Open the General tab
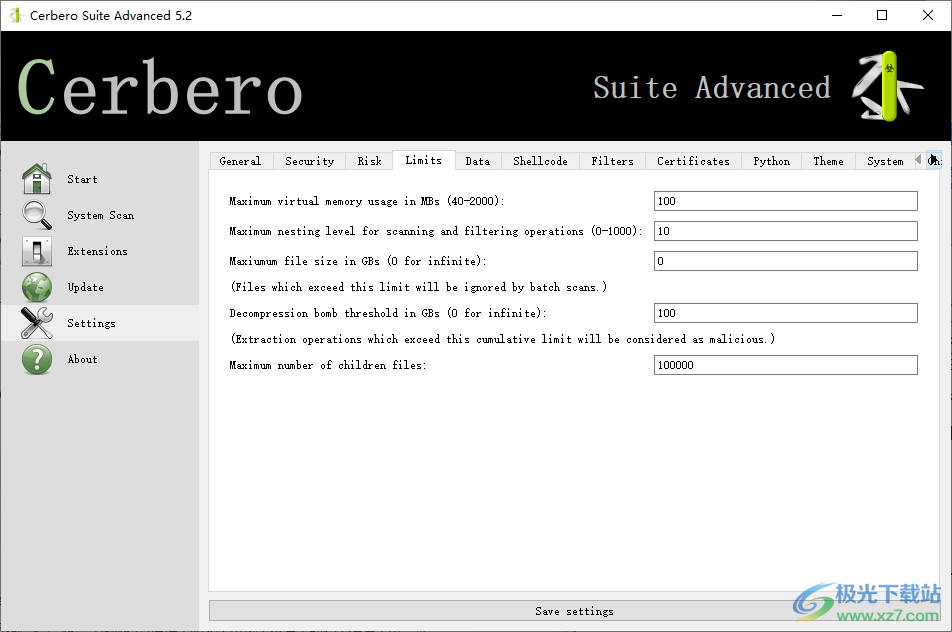The width and height of the screenshot is (952, 632). pos(240,161)
